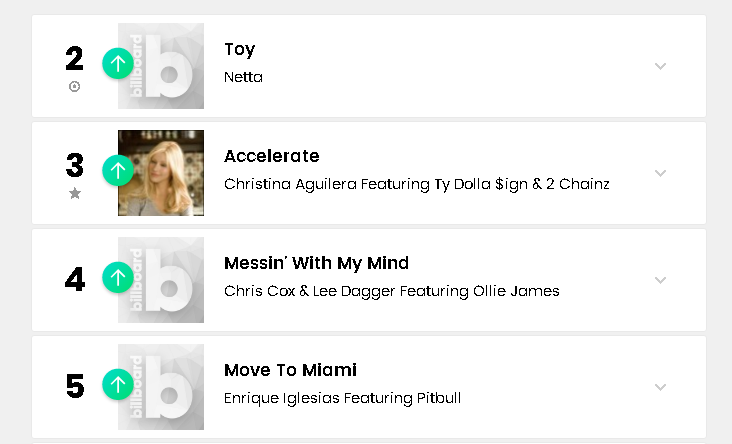
Task: Click the star icon under rank 3
Action: pos(74,194)
